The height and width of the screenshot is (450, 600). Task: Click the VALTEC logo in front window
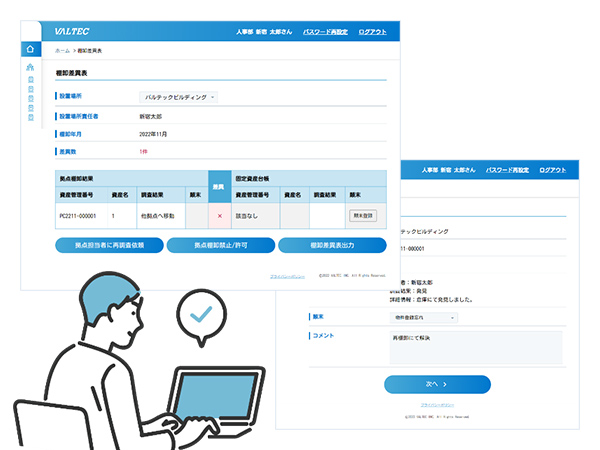[x=71, y=31]
